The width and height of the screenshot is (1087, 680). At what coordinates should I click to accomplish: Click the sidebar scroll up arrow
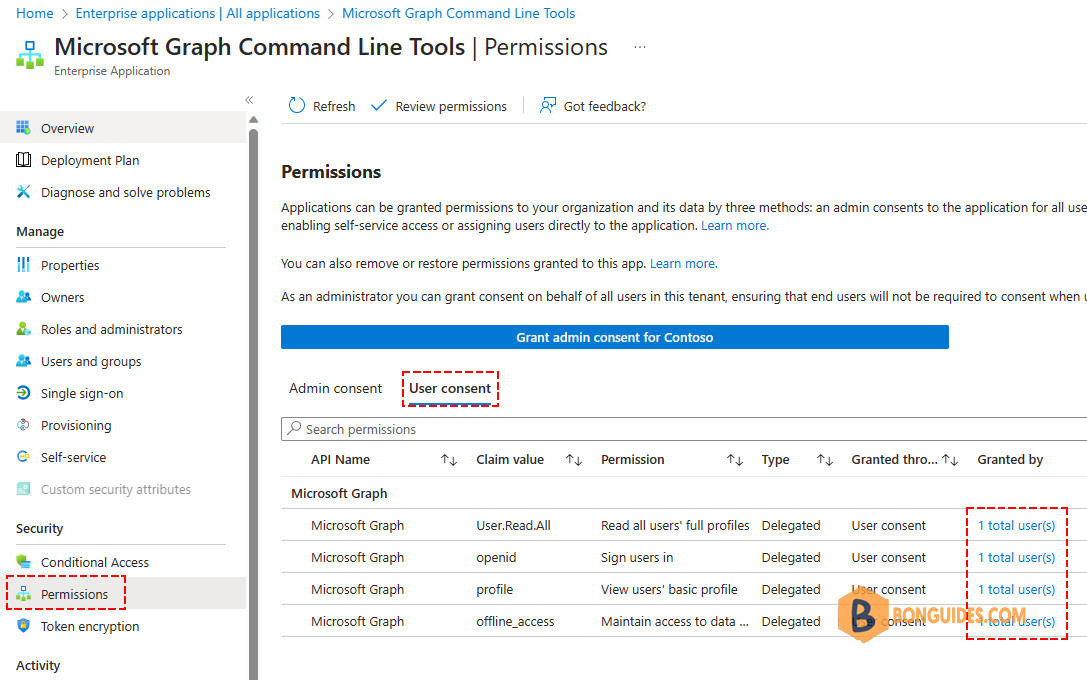point(254,120)
